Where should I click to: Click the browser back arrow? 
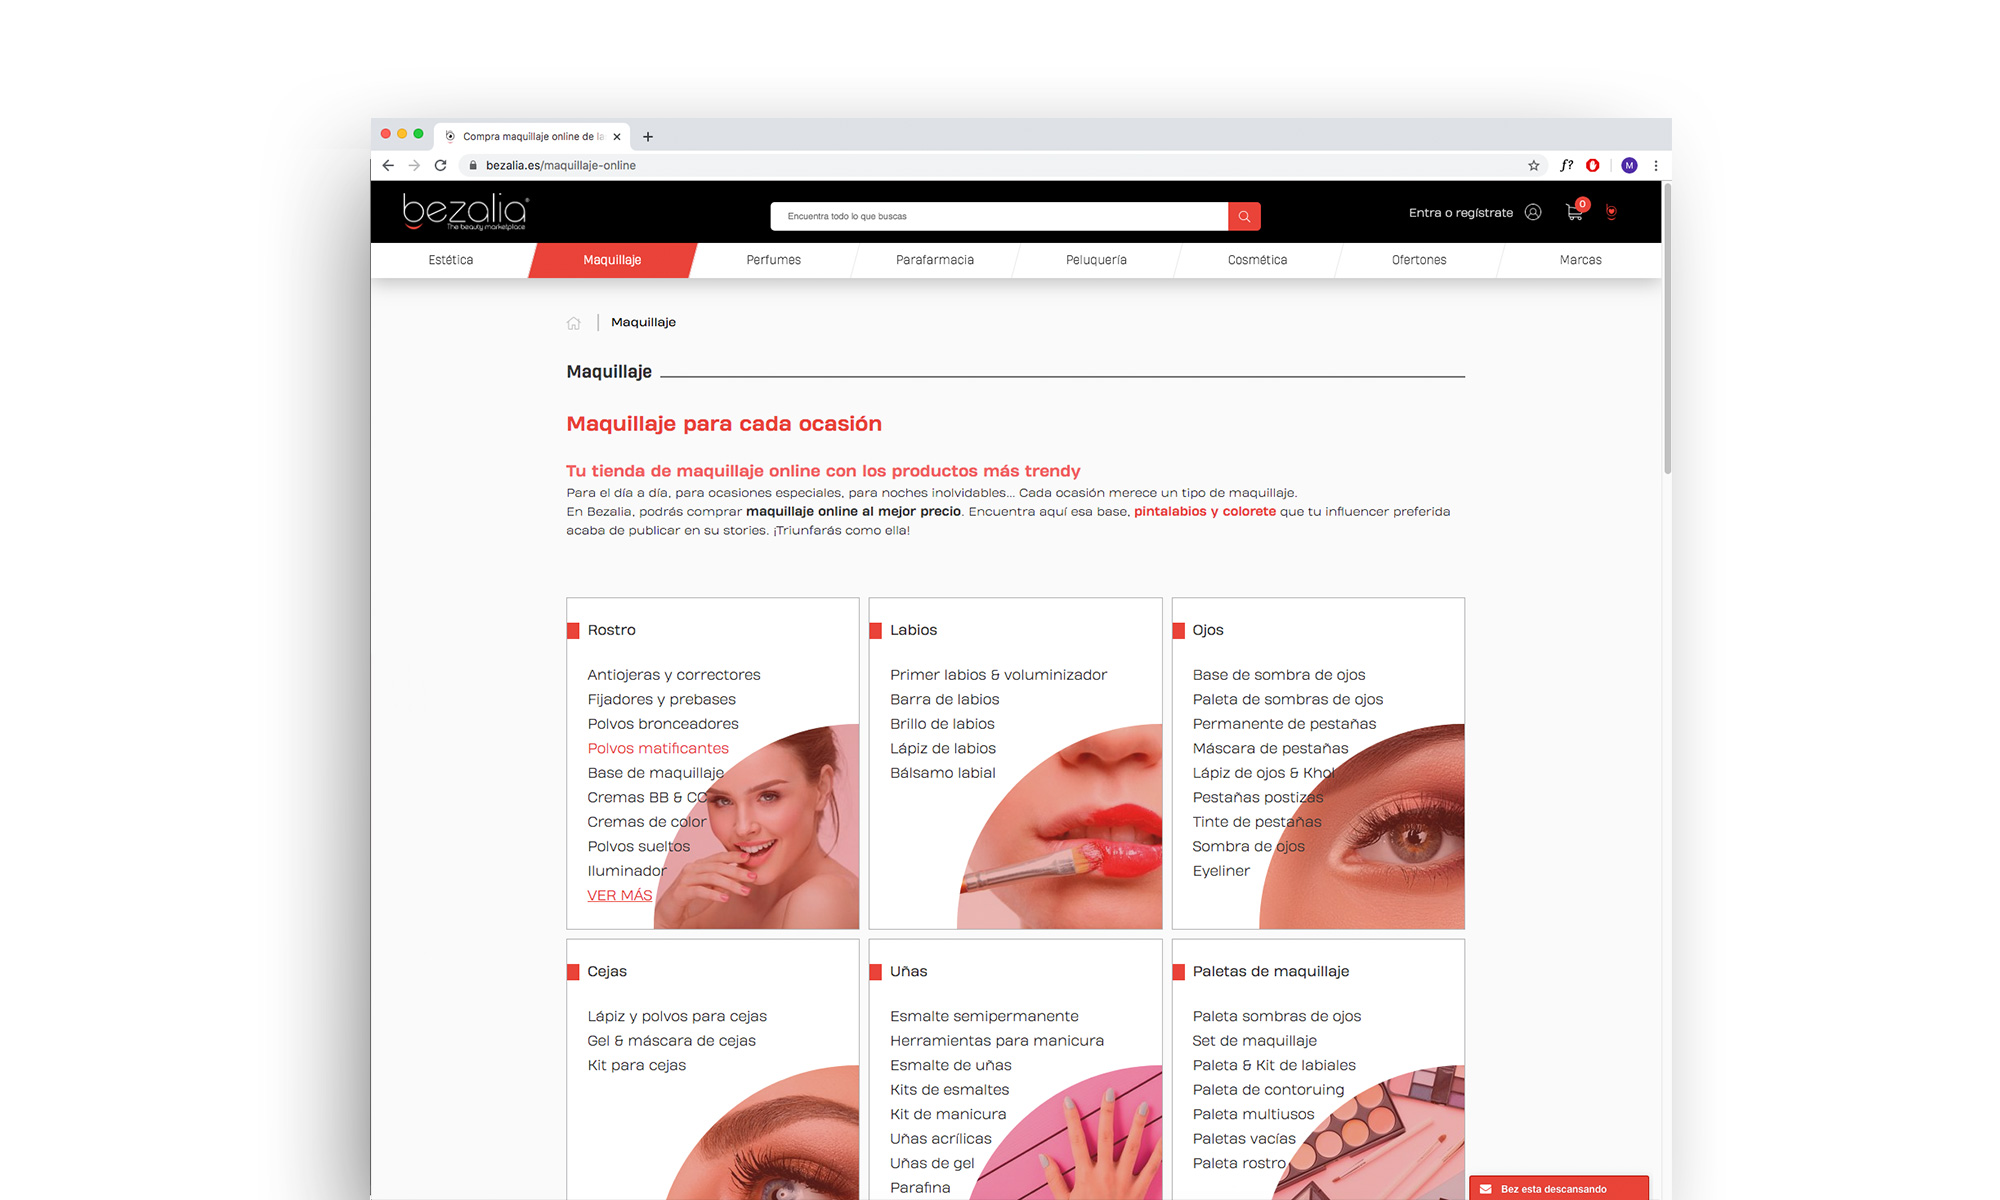pyautogui.click(x=388, y=165)
